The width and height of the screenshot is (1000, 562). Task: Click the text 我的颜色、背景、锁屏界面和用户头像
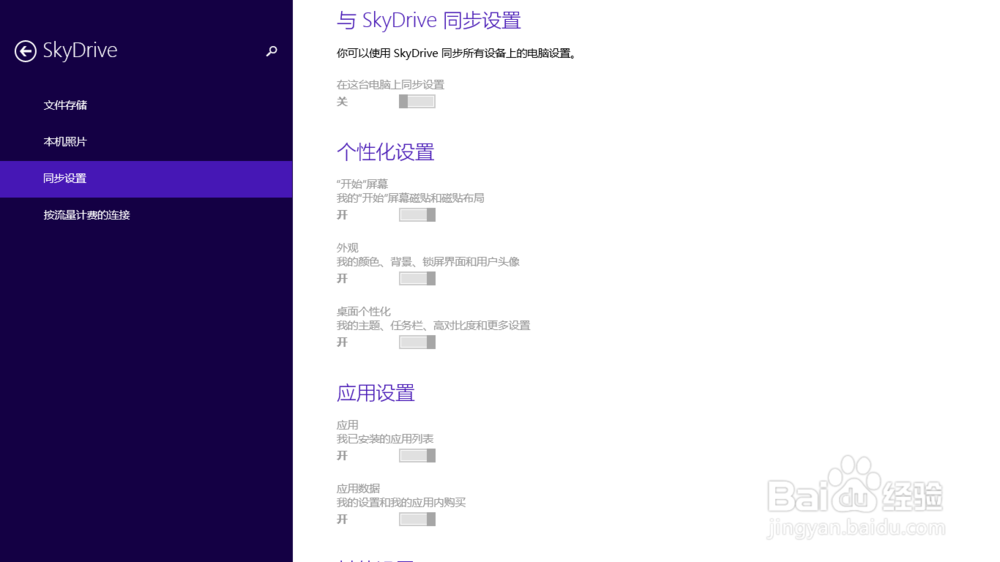[428, 262]
